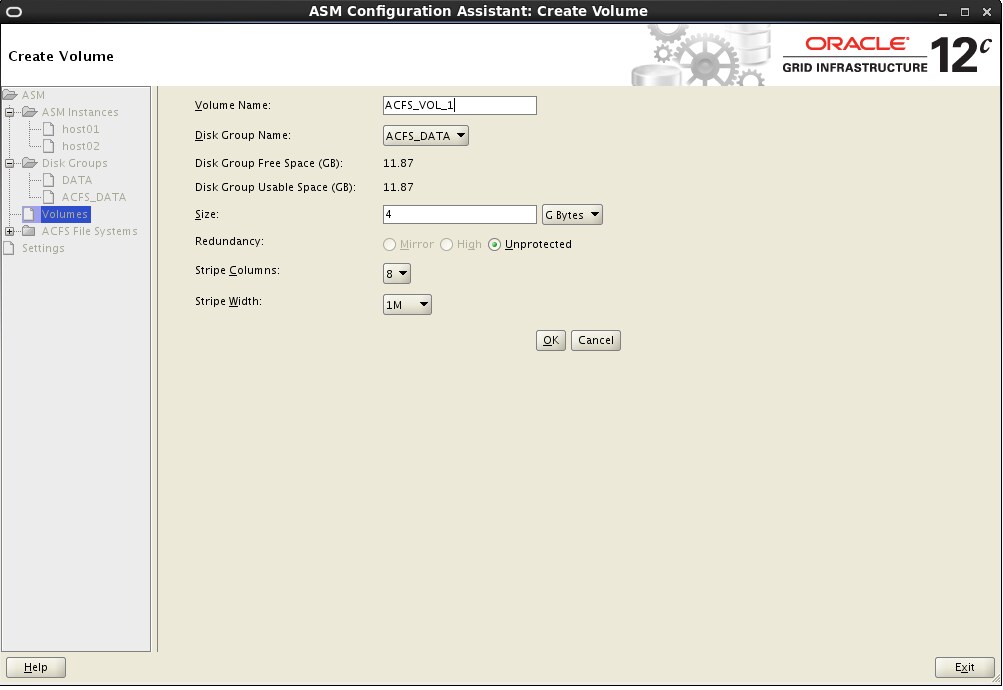Click the Volume Name label

[233, 106]
